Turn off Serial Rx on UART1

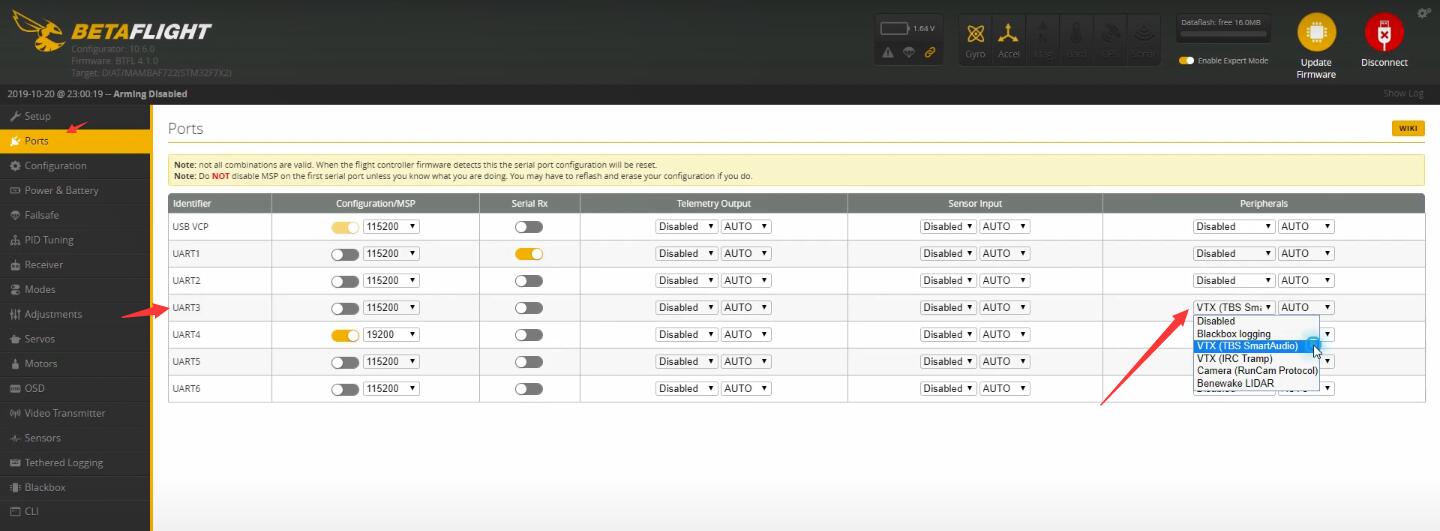pyautogui.click(x=529, y=254)
